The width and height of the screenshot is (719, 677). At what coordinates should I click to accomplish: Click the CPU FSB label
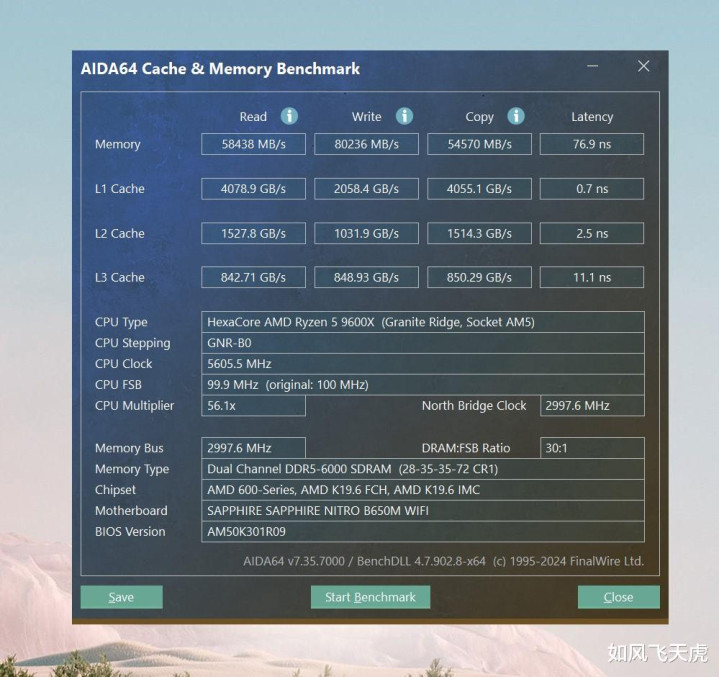click(x=118, y=384)
